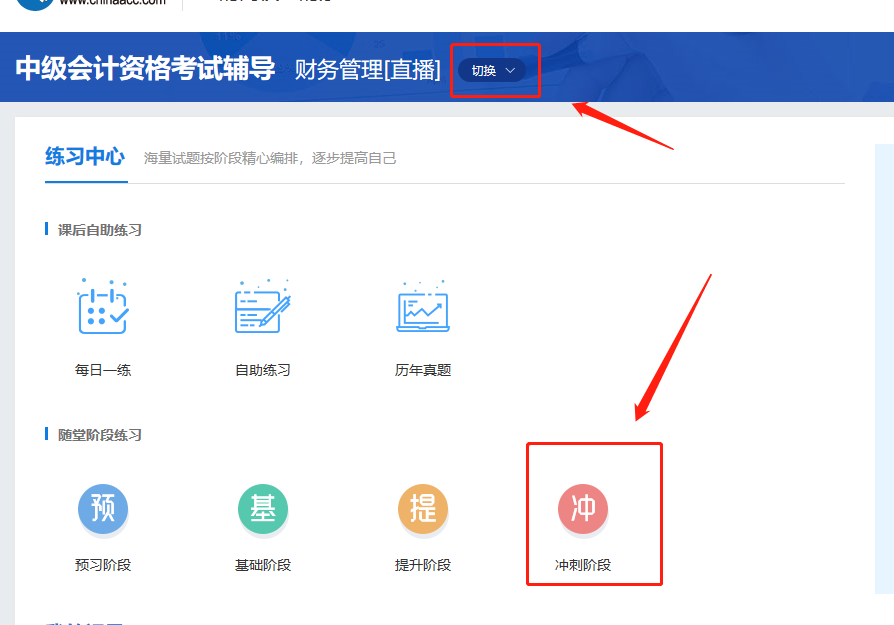Open the chevron arrow next to 切换
This screenshot has height=625, width=894.
(511, 71)
